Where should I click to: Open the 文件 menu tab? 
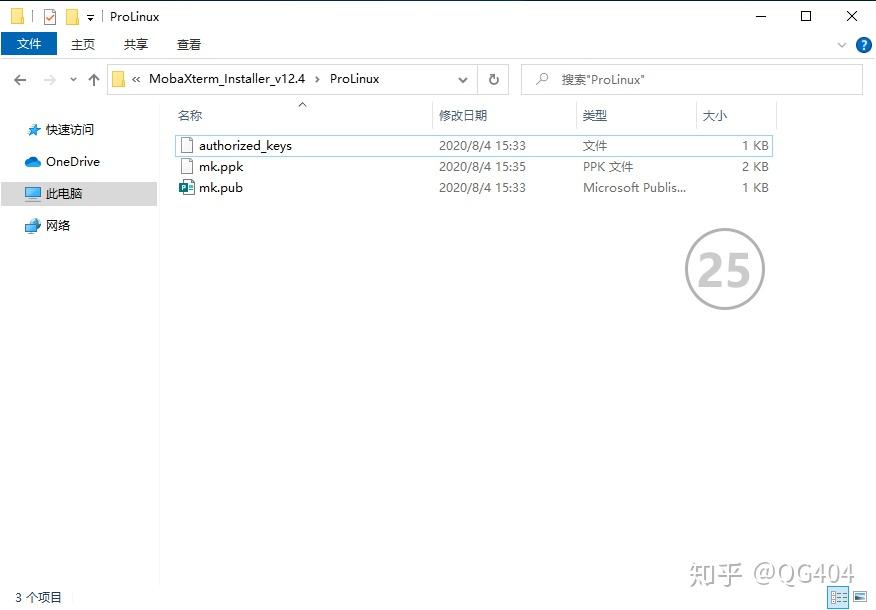[29, 44]
